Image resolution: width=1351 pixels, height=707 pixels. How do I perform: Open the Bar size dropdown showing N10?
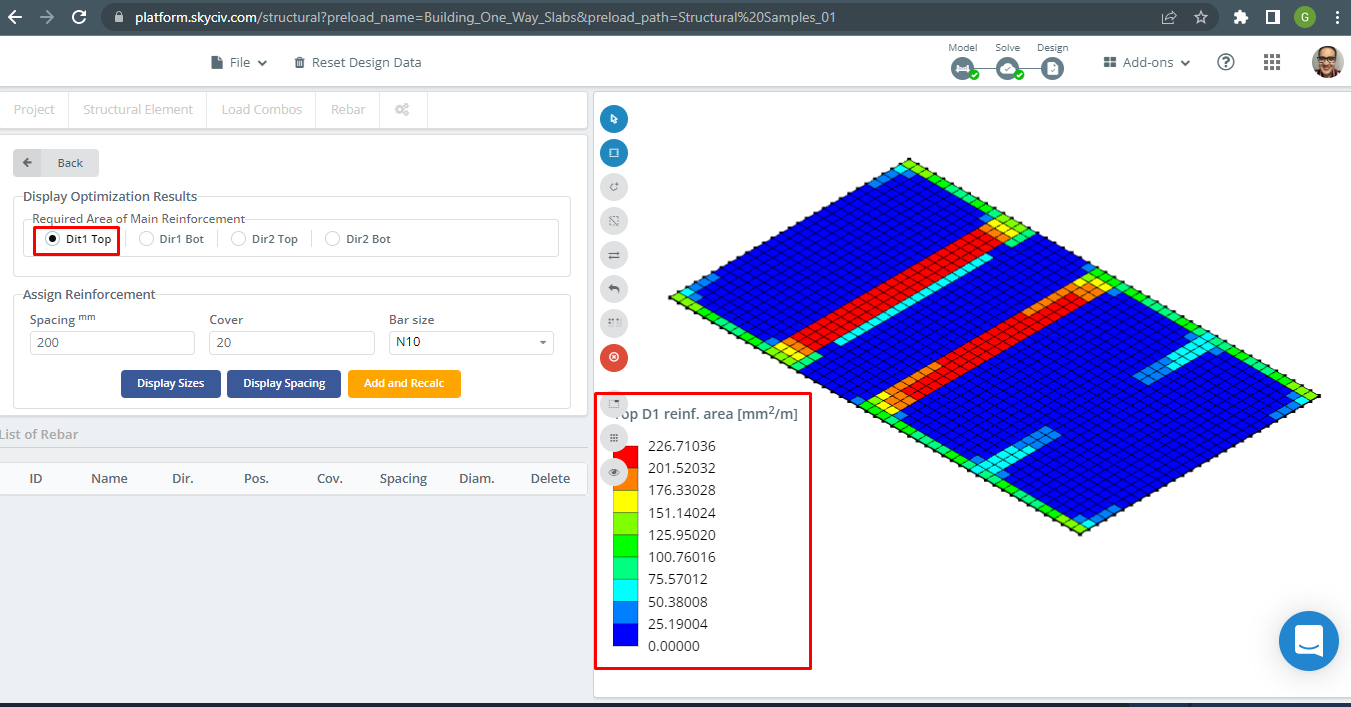(470, 342)
